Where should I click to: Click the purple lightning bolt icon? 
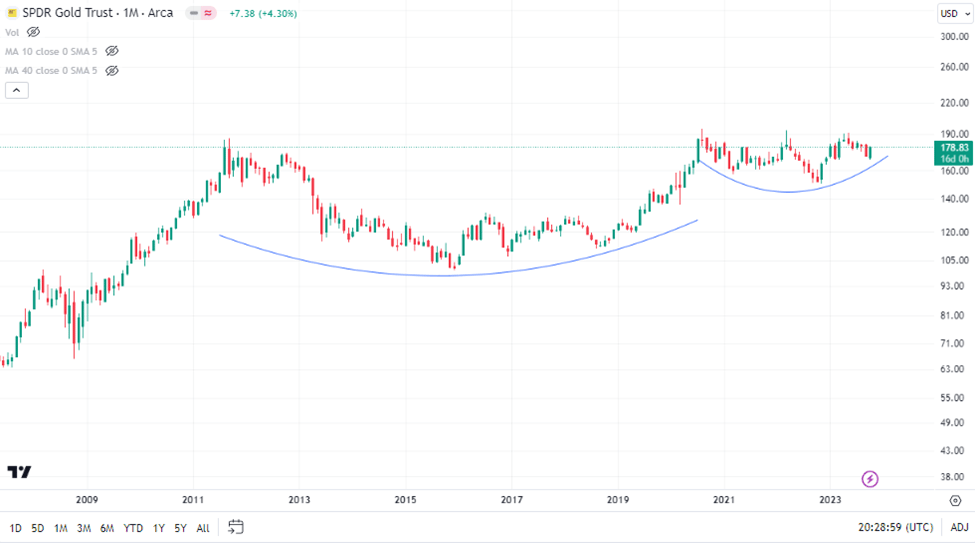click(x=870, y=479)
